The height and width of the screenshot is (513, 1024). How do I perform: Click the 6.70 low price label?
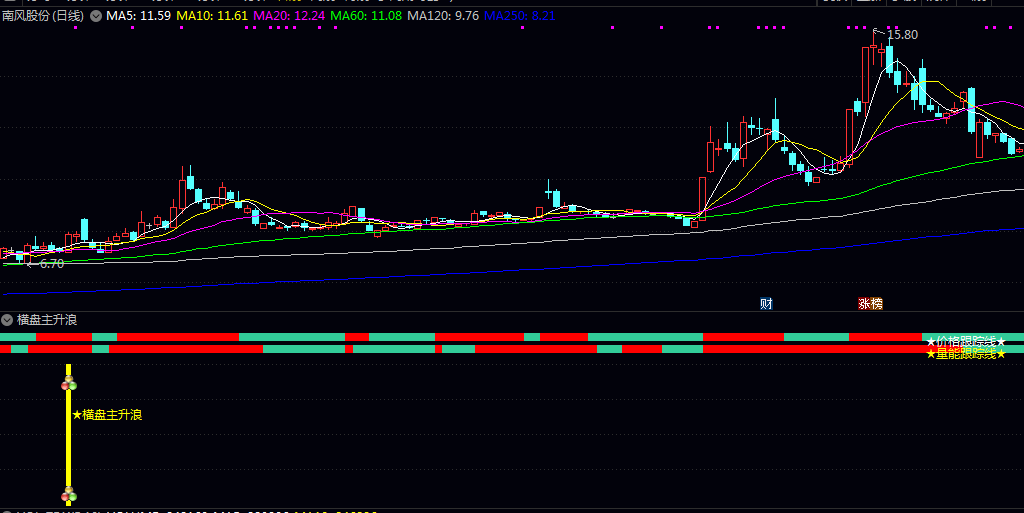pos(52,264)
